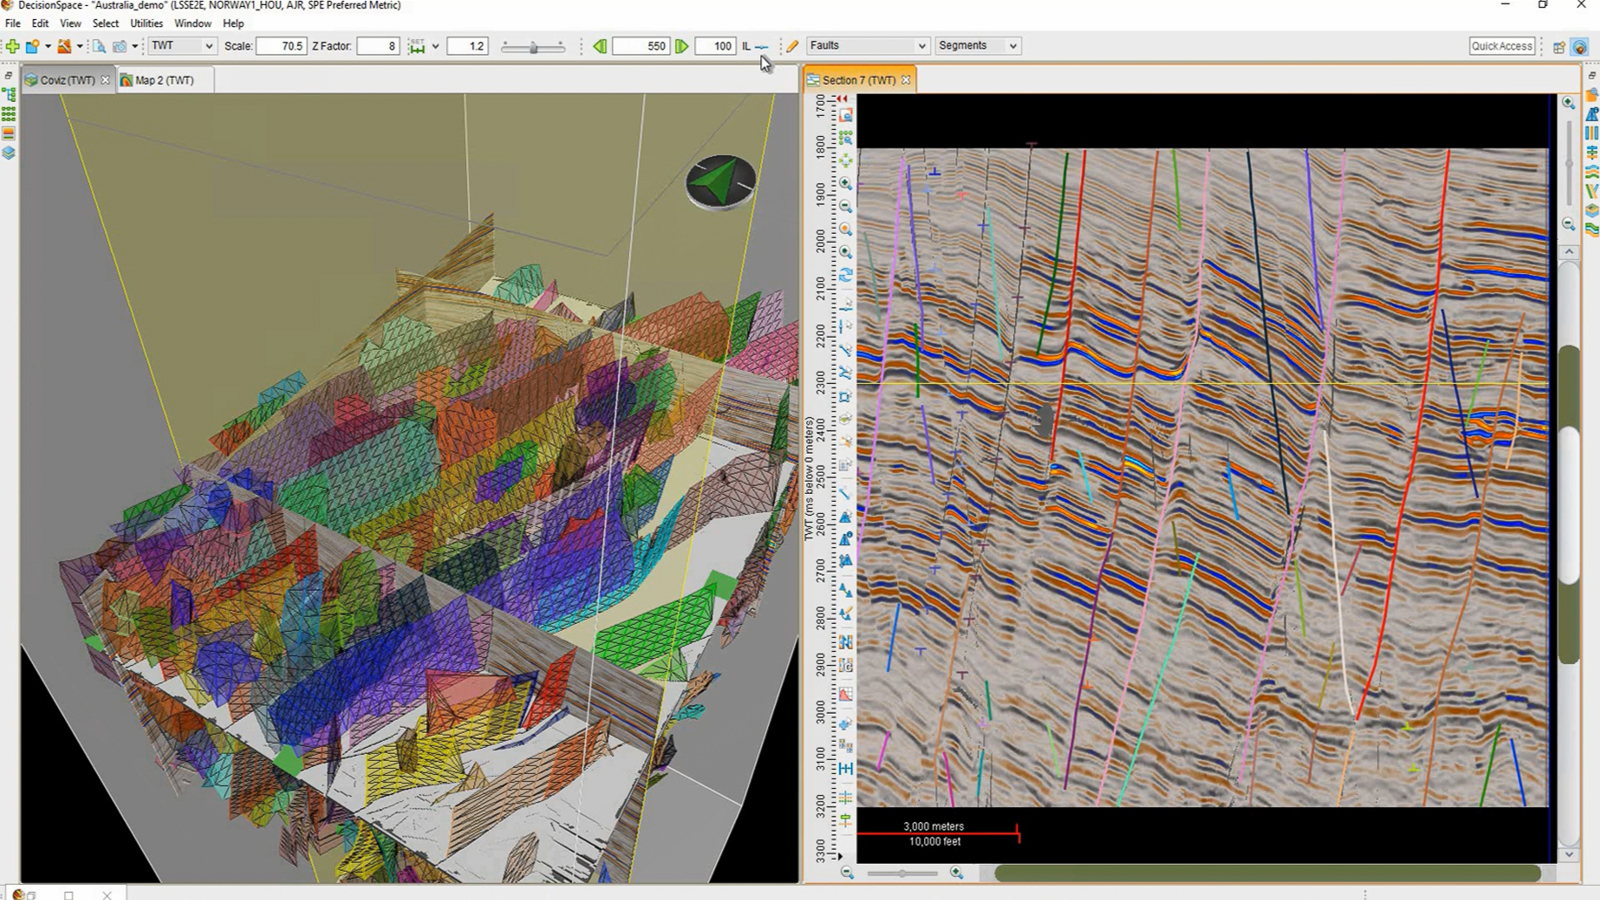Open the TWT domain dropdown
Viewport: 1600px width, 900px height.
click(x=182, y=46)
